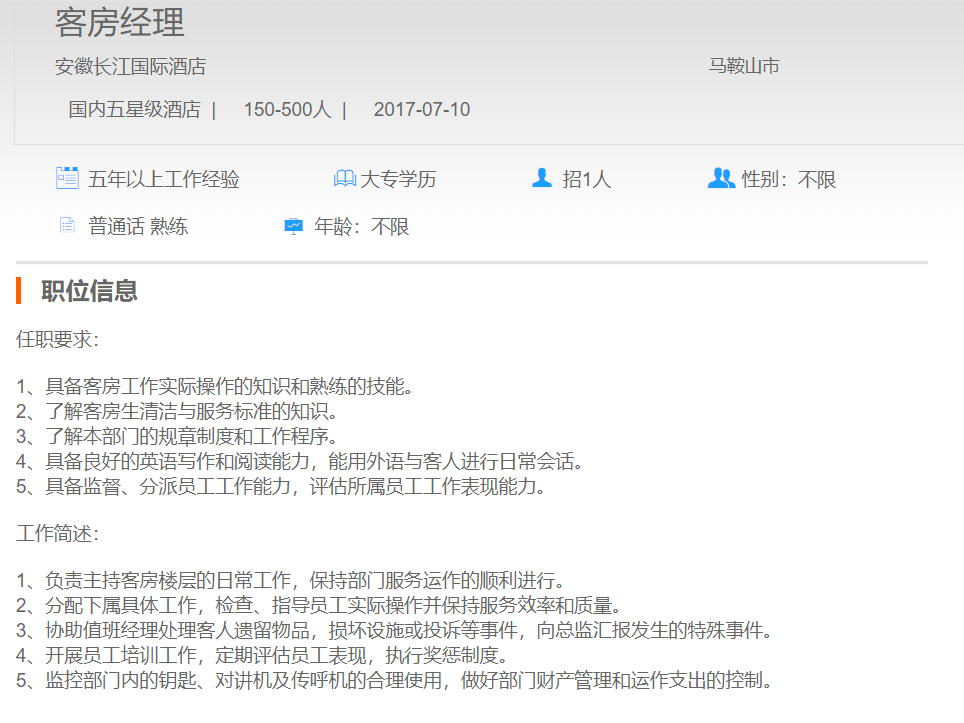Click the 客房经理 job title

point(119,22)
